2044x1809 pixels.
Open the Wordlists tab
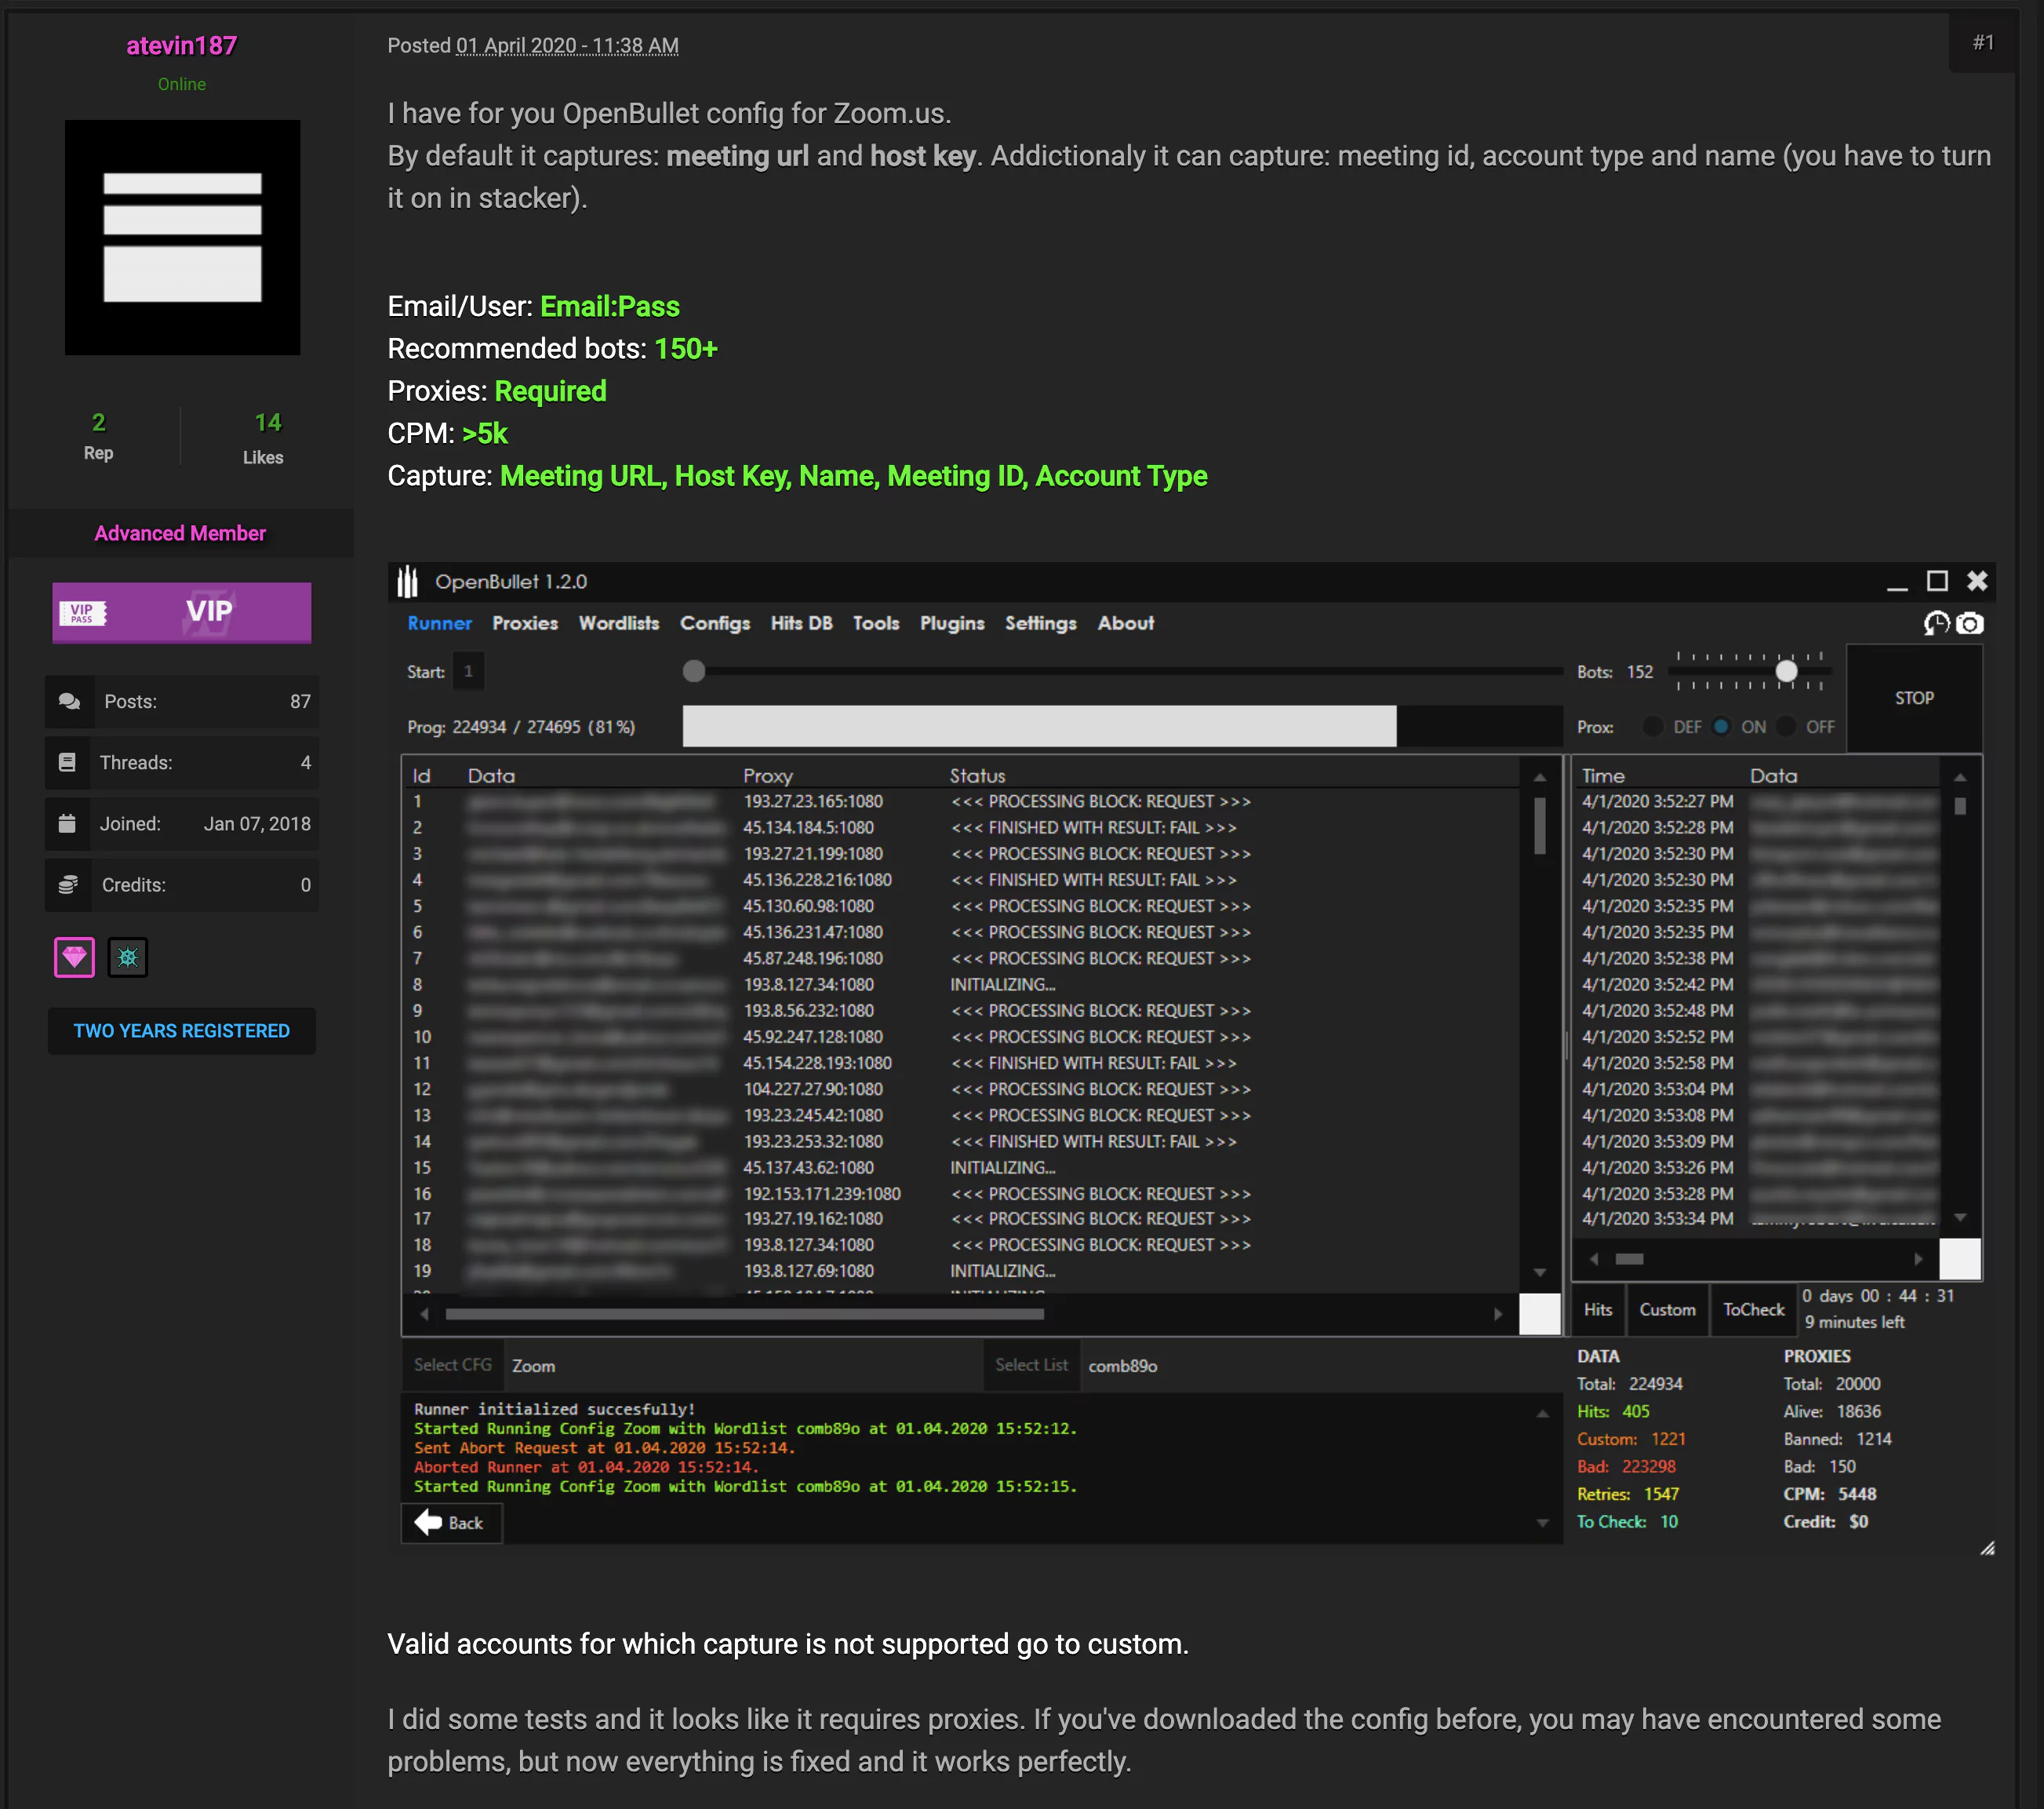619,623
